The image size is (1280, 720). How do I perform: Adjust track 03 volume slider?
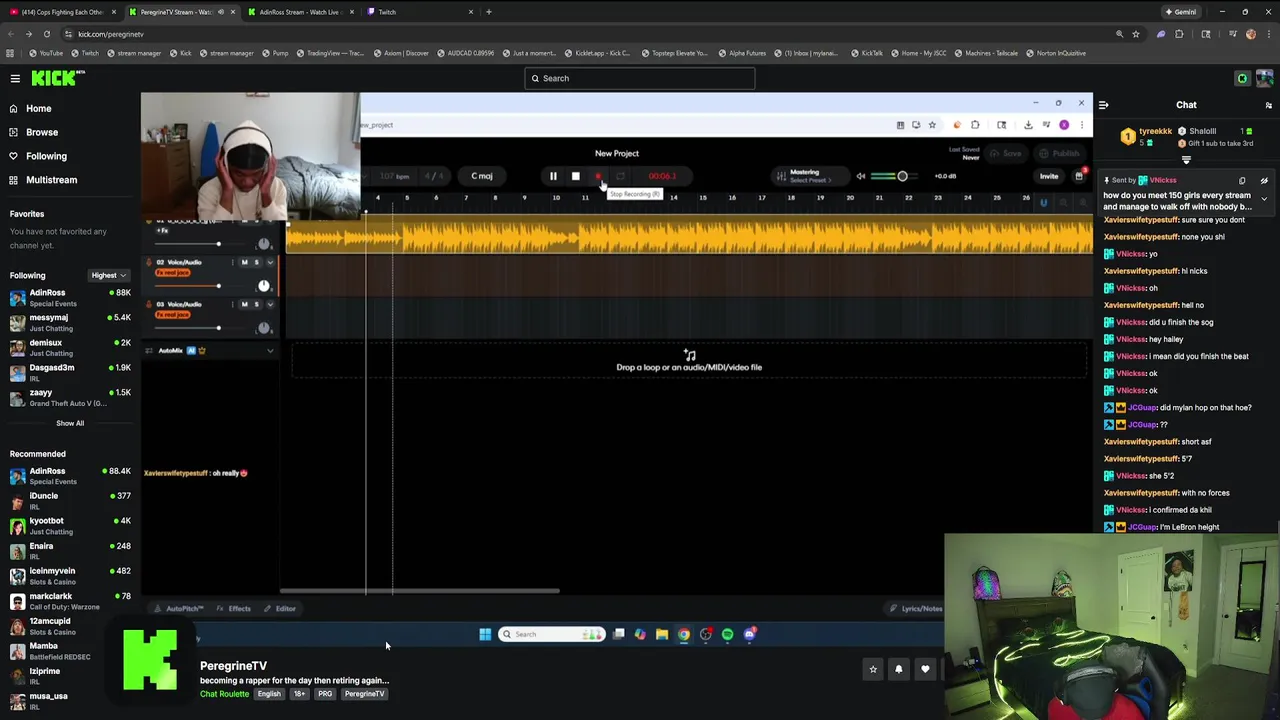[x=218, y=328]
